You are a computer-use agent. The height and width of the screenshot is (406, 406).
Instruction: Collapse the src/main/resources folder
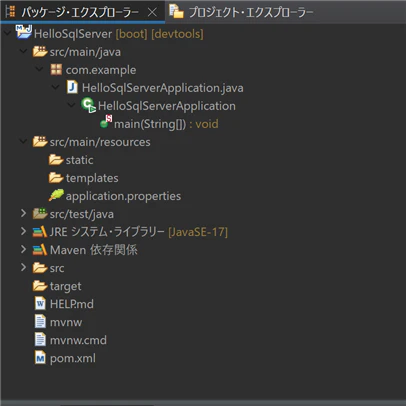pyautogui.click(x=23, y=141)
